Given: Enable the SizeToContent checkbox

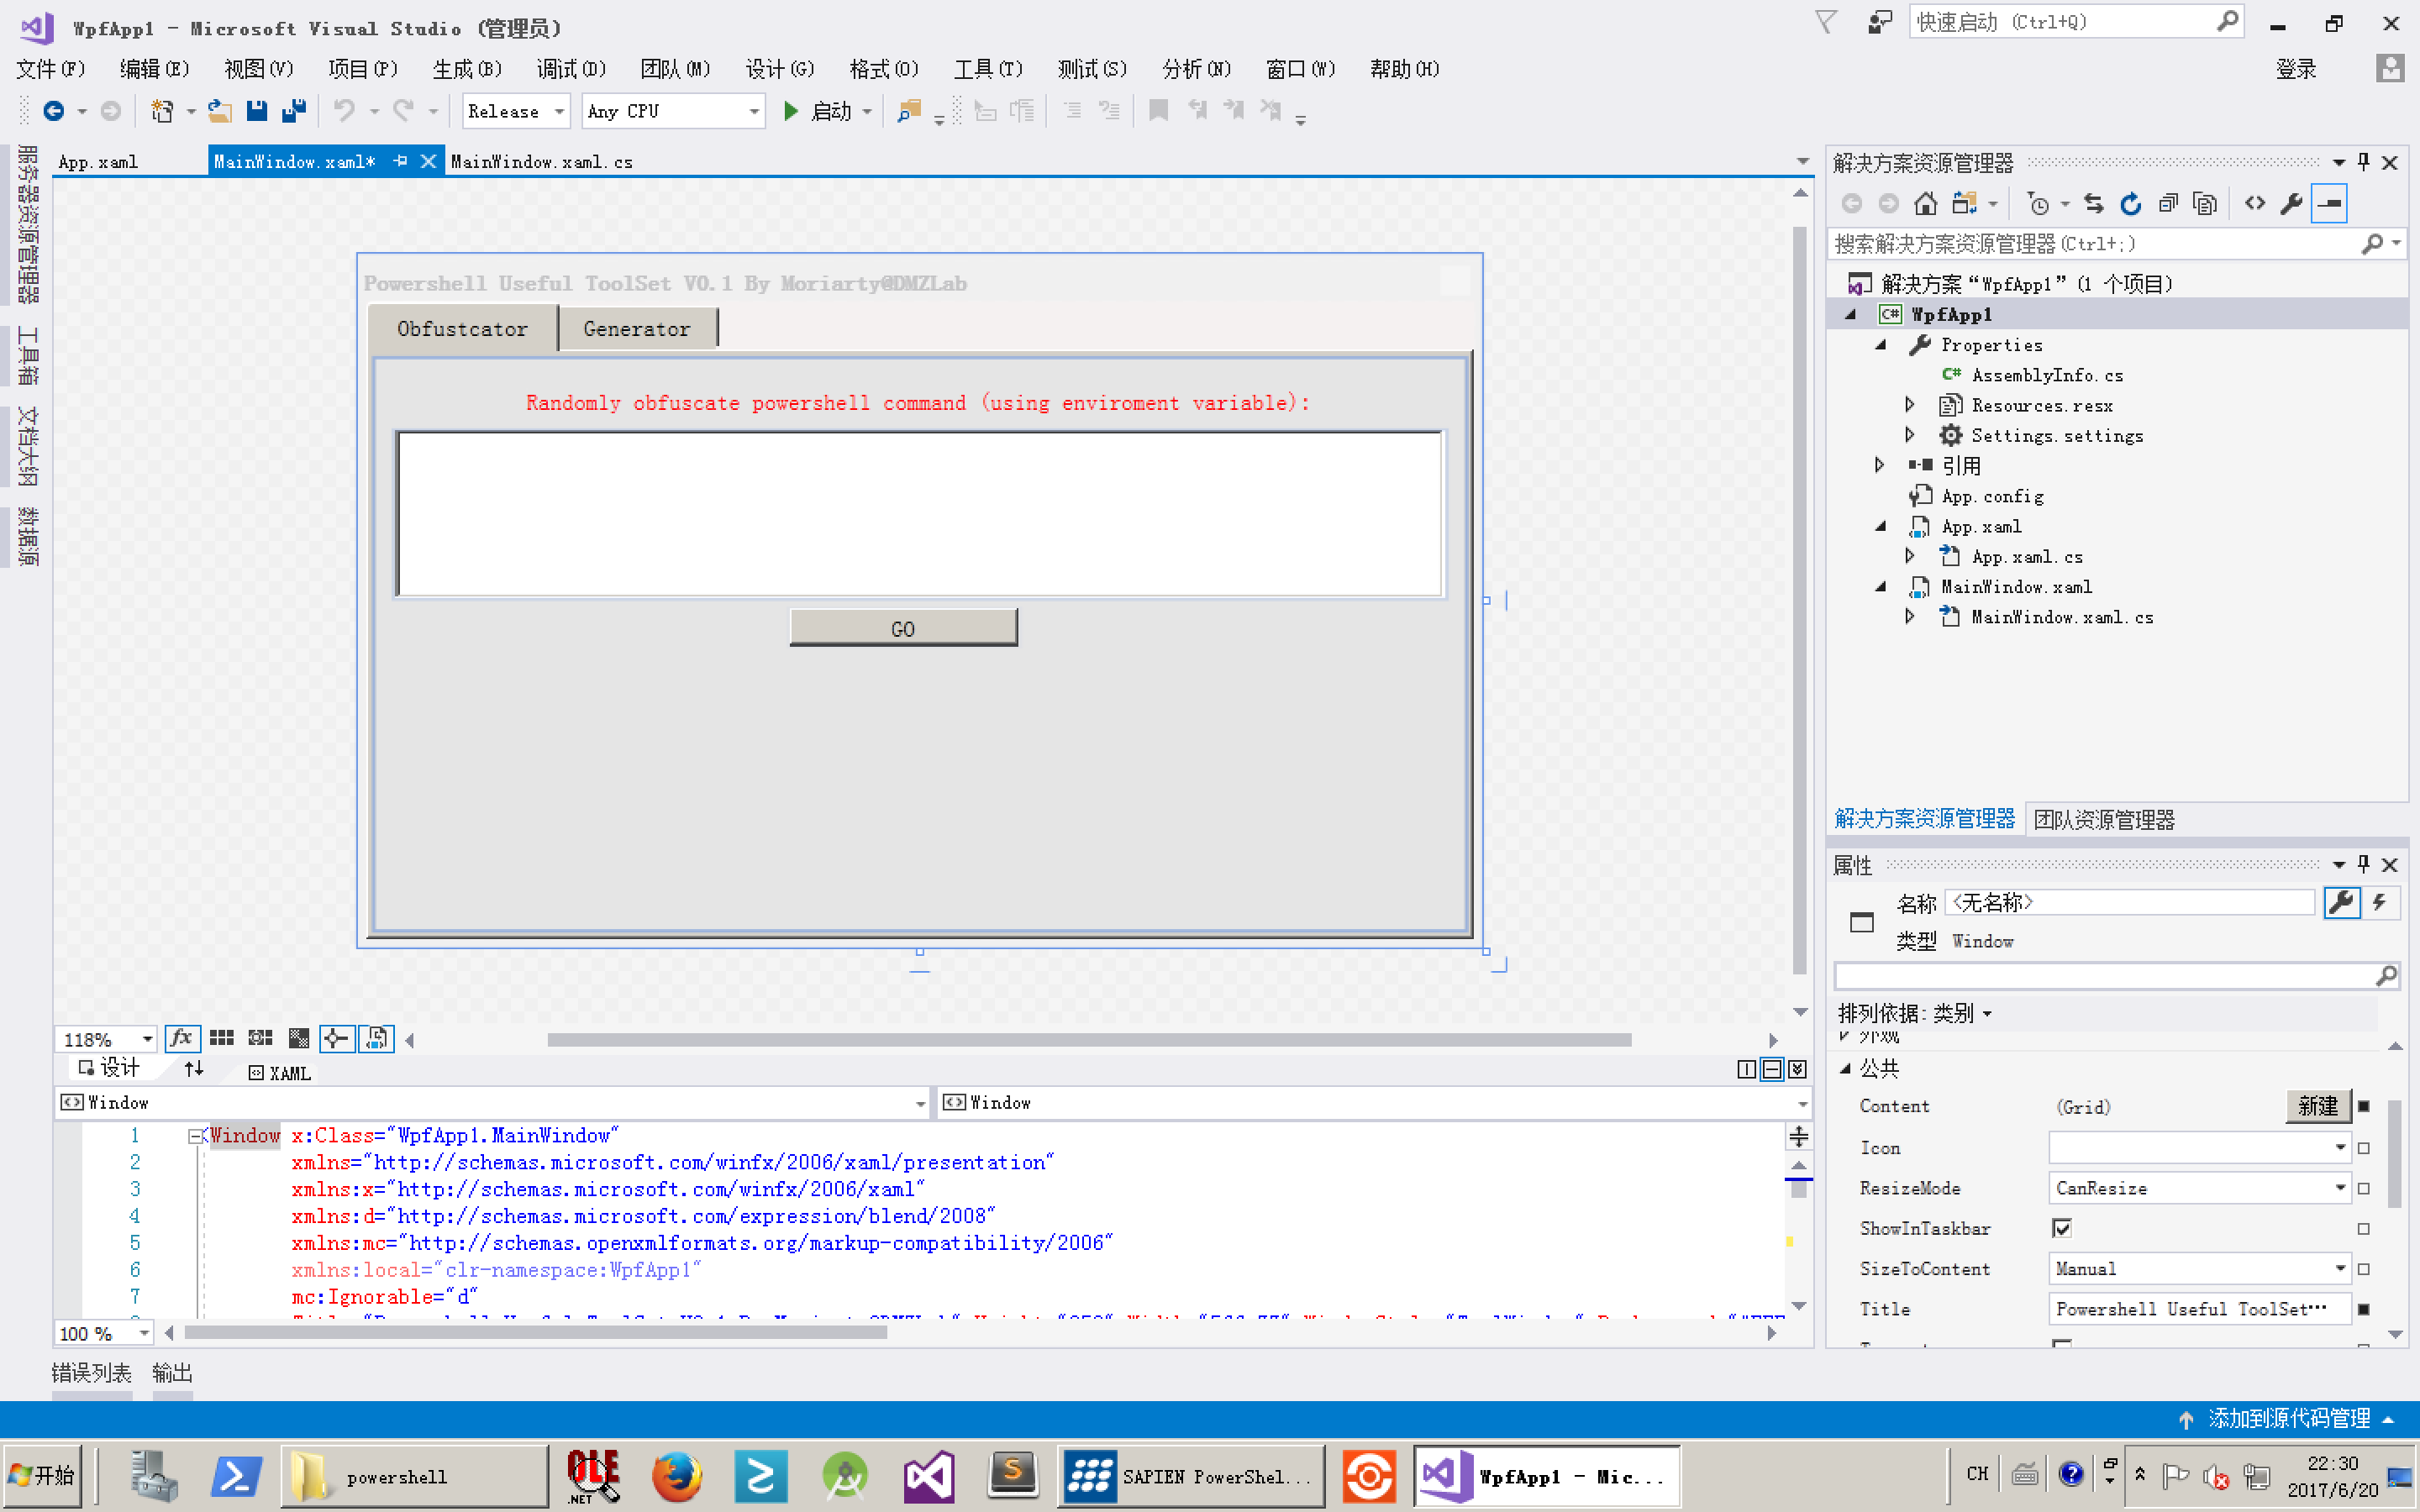Looking at the screenshot, I should click(2366, 1268).
